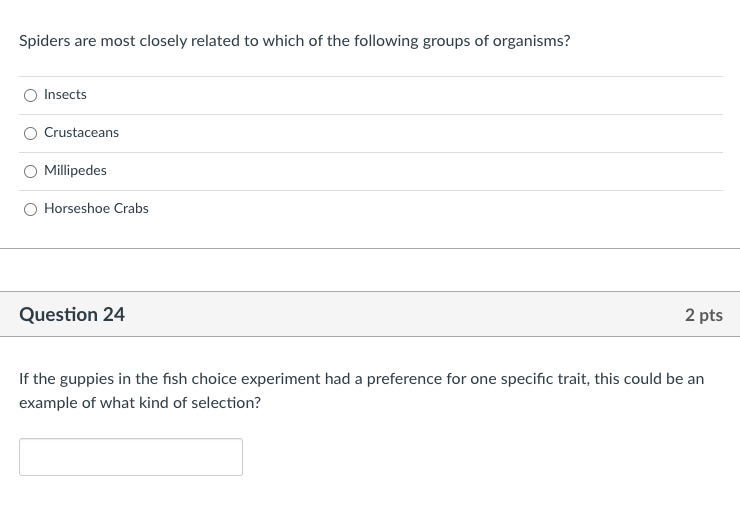Mark the Millipedes radio button
Viewport: 740px width, 505px height.
click(x=31, y=171)
